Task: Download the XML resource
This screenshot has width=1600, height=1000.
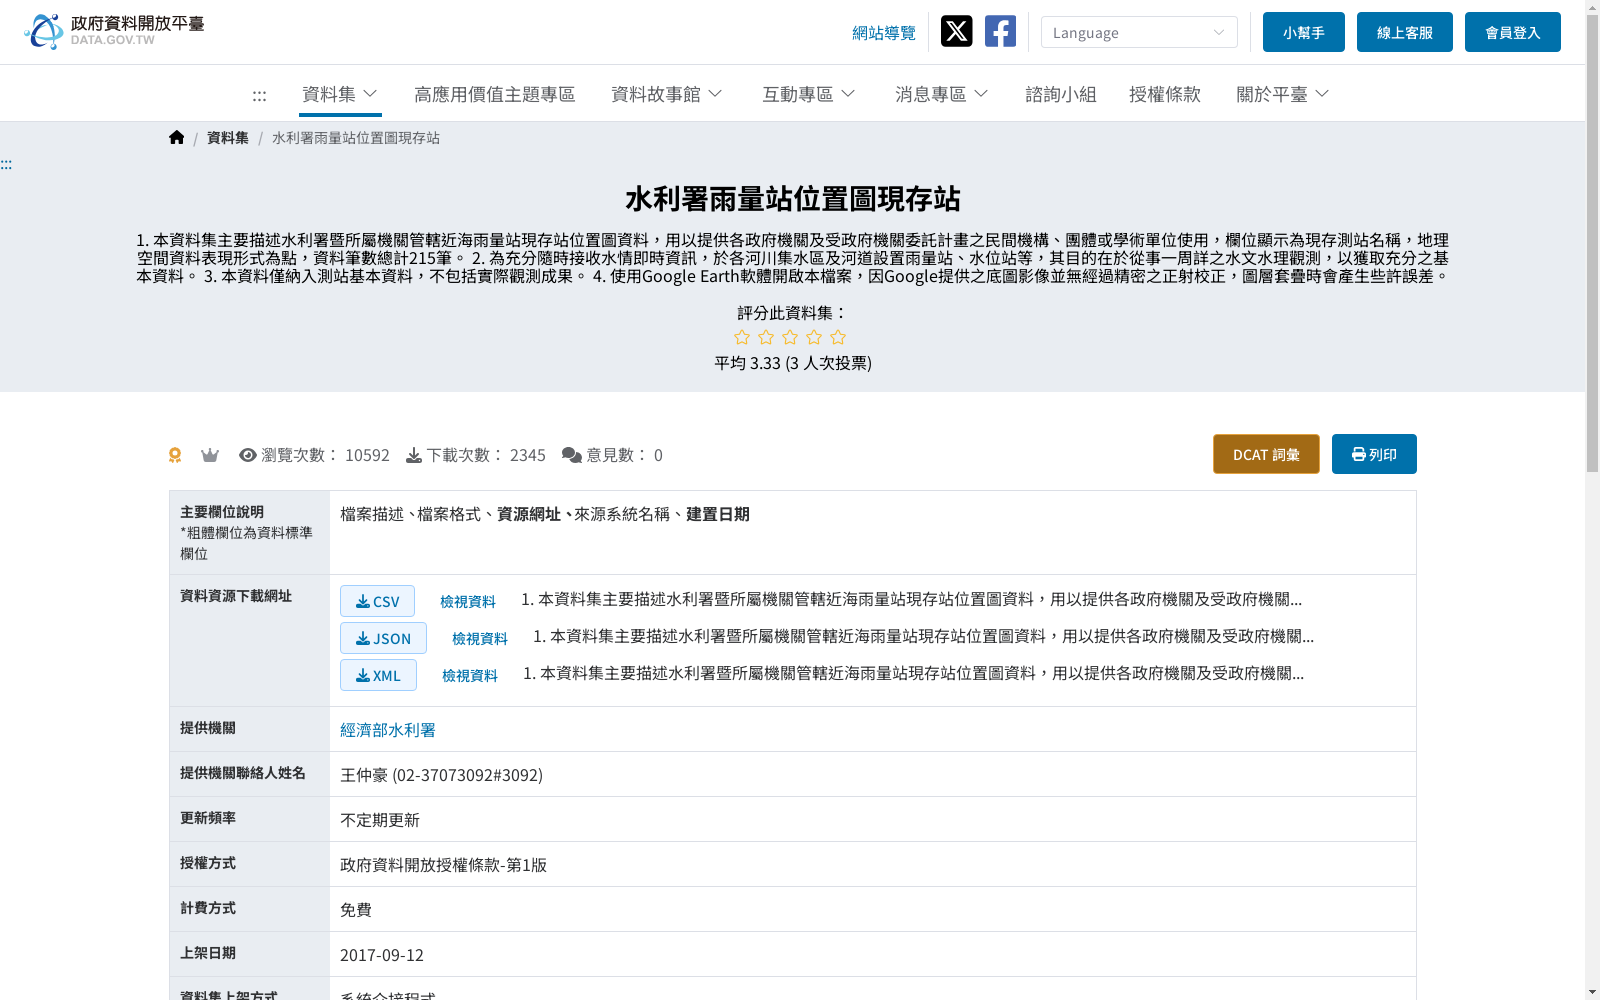Action: [x=378, y=675]
